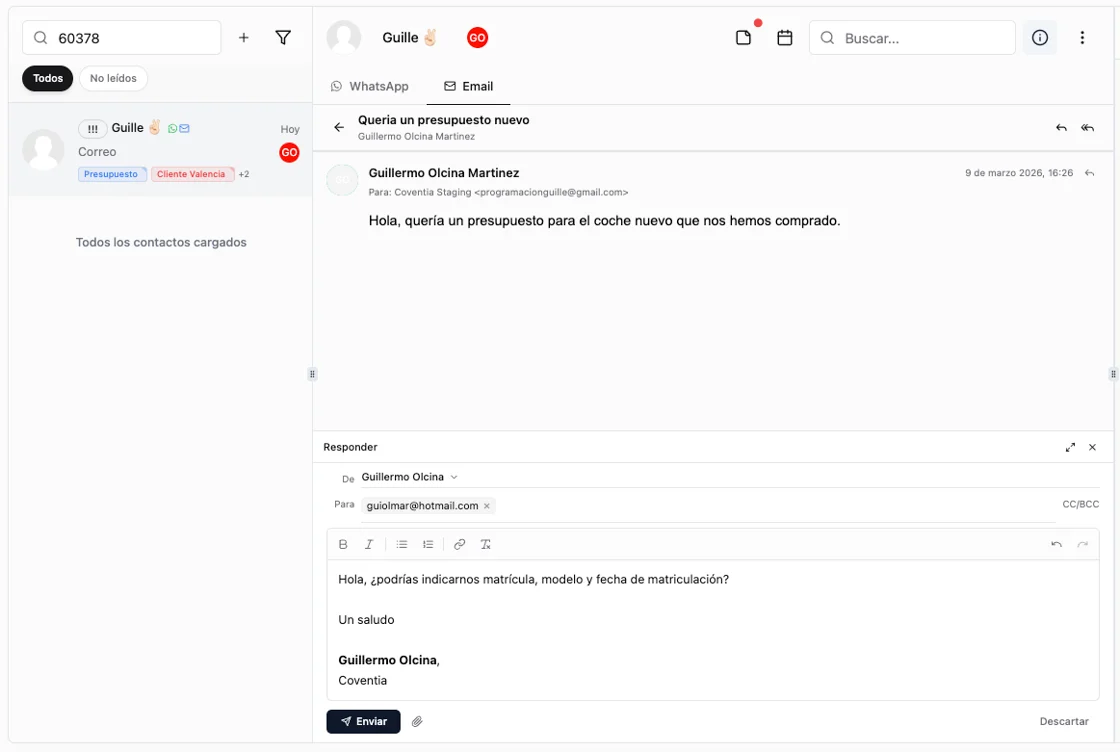The image size is (1120, 752).
Task: Insert a numbered list in the reply
Action: point(428,544)
